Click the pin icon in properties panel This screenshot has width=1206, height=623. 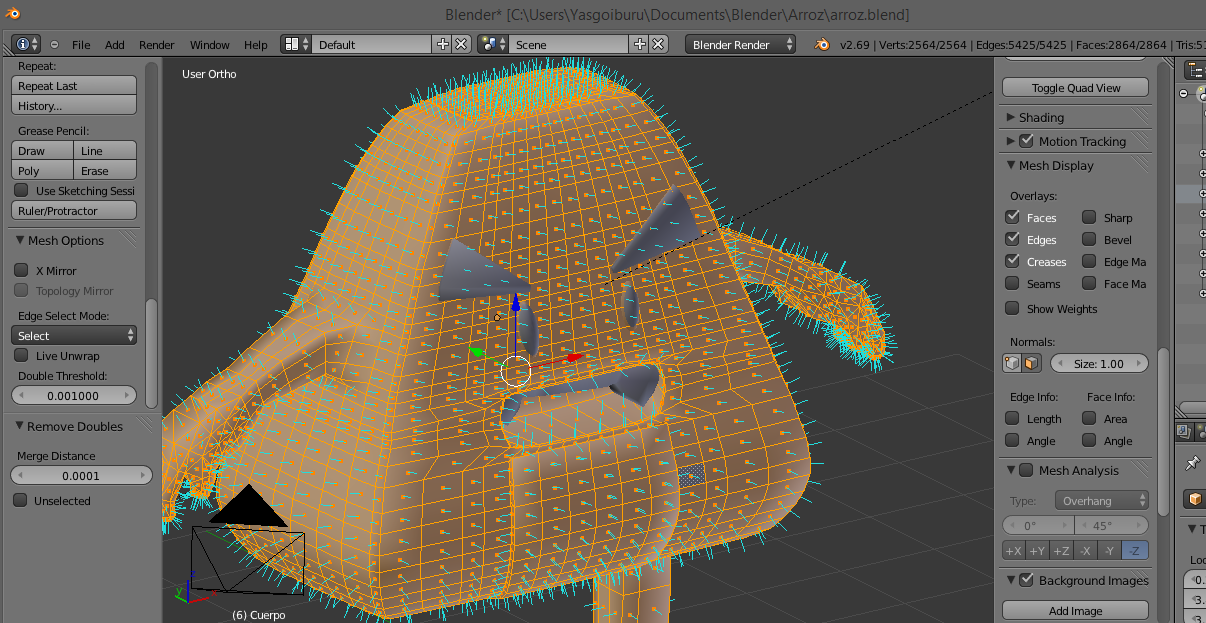pos(1192,463)
